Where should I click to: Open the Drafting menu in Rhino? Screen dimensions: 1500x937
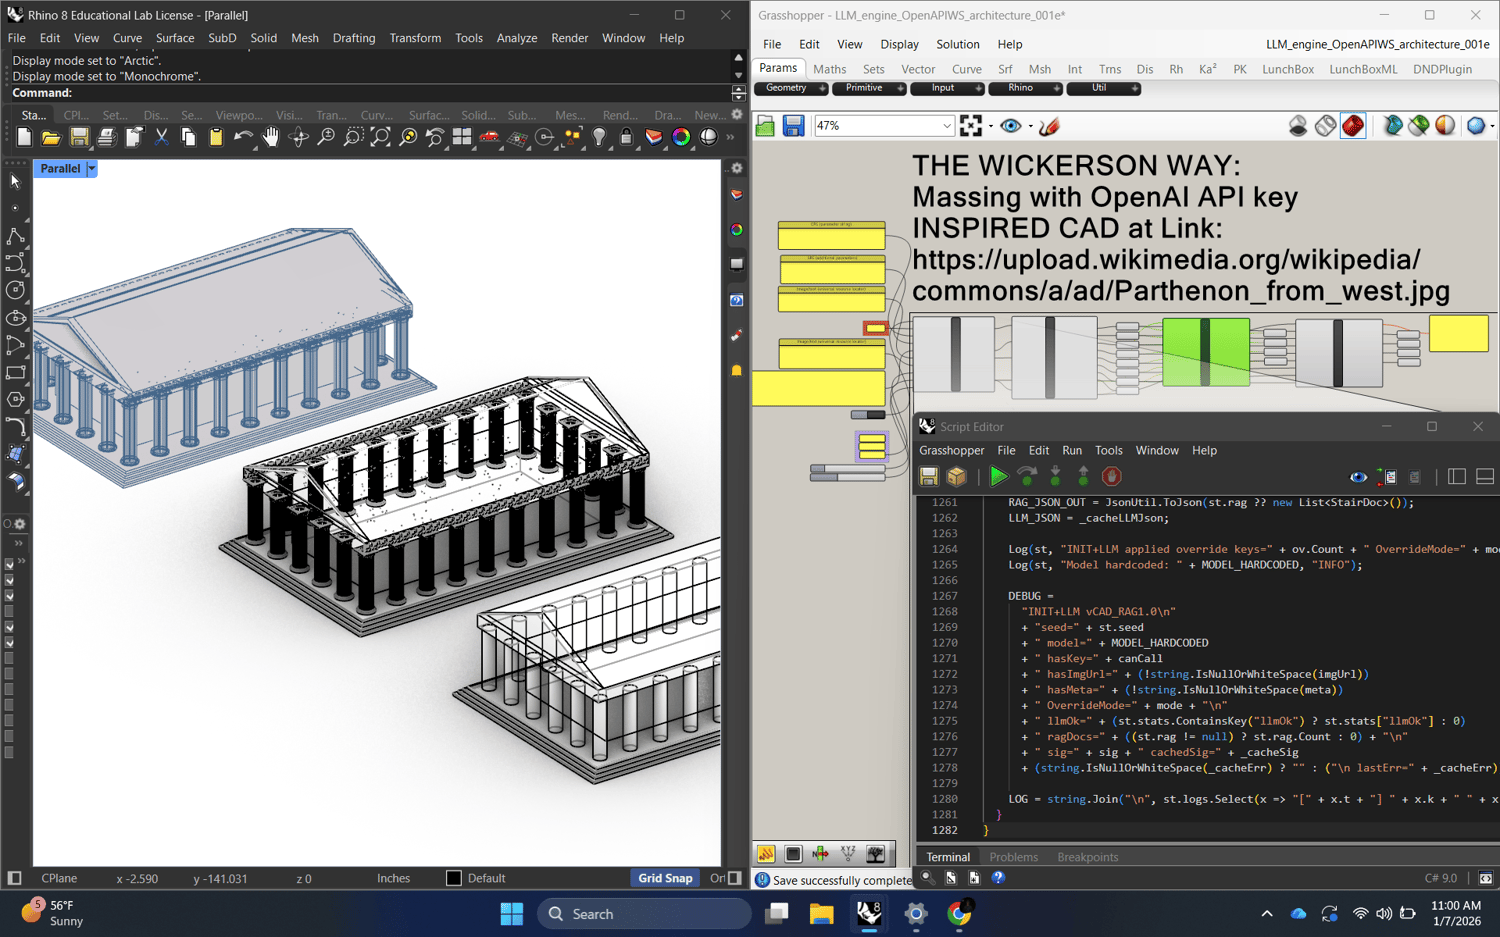(354, 38)
